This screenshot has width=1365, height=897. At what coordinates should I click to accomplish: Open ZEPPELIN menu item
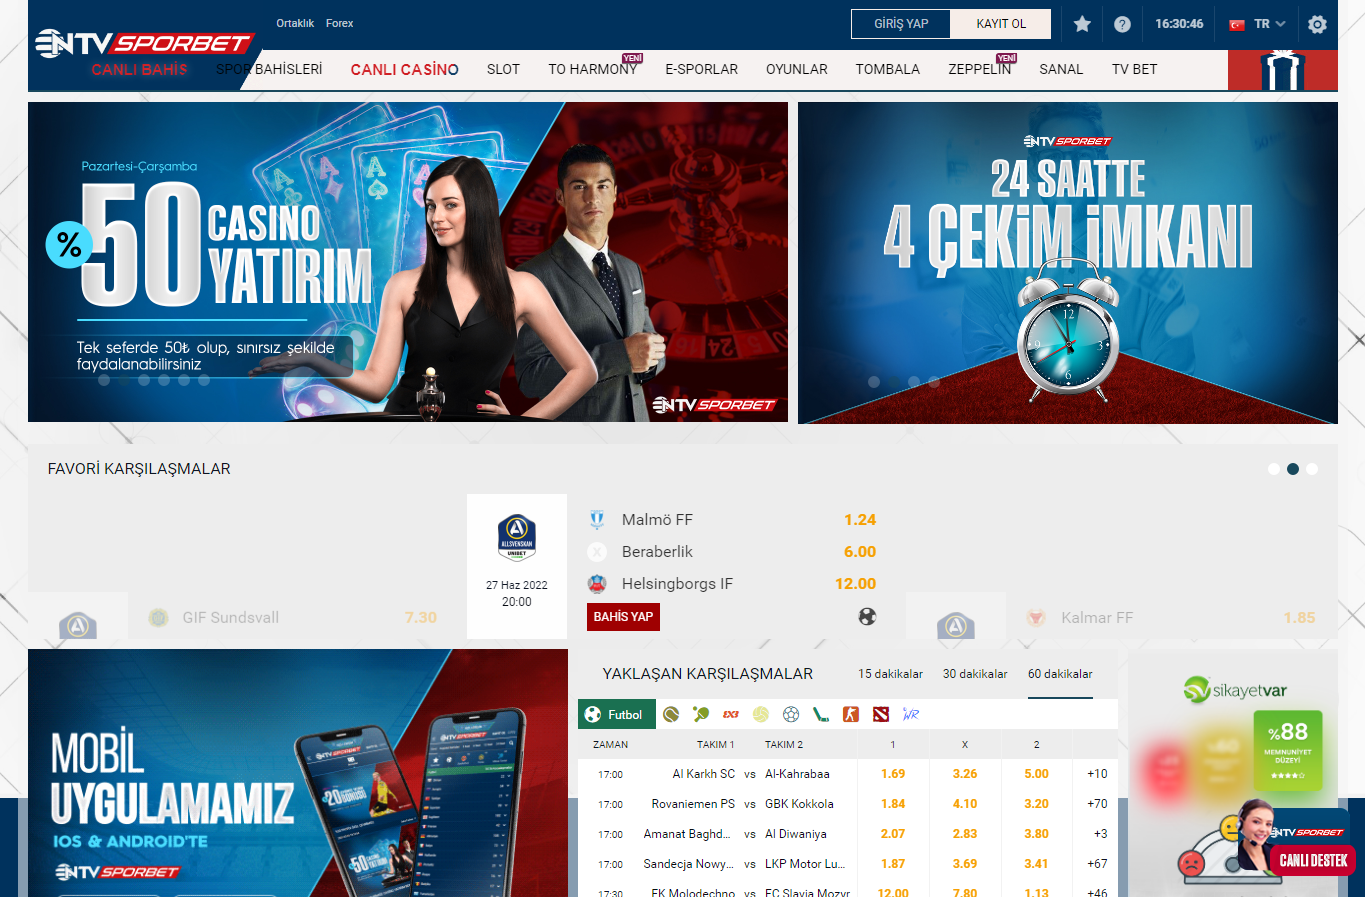click(979, 69)
